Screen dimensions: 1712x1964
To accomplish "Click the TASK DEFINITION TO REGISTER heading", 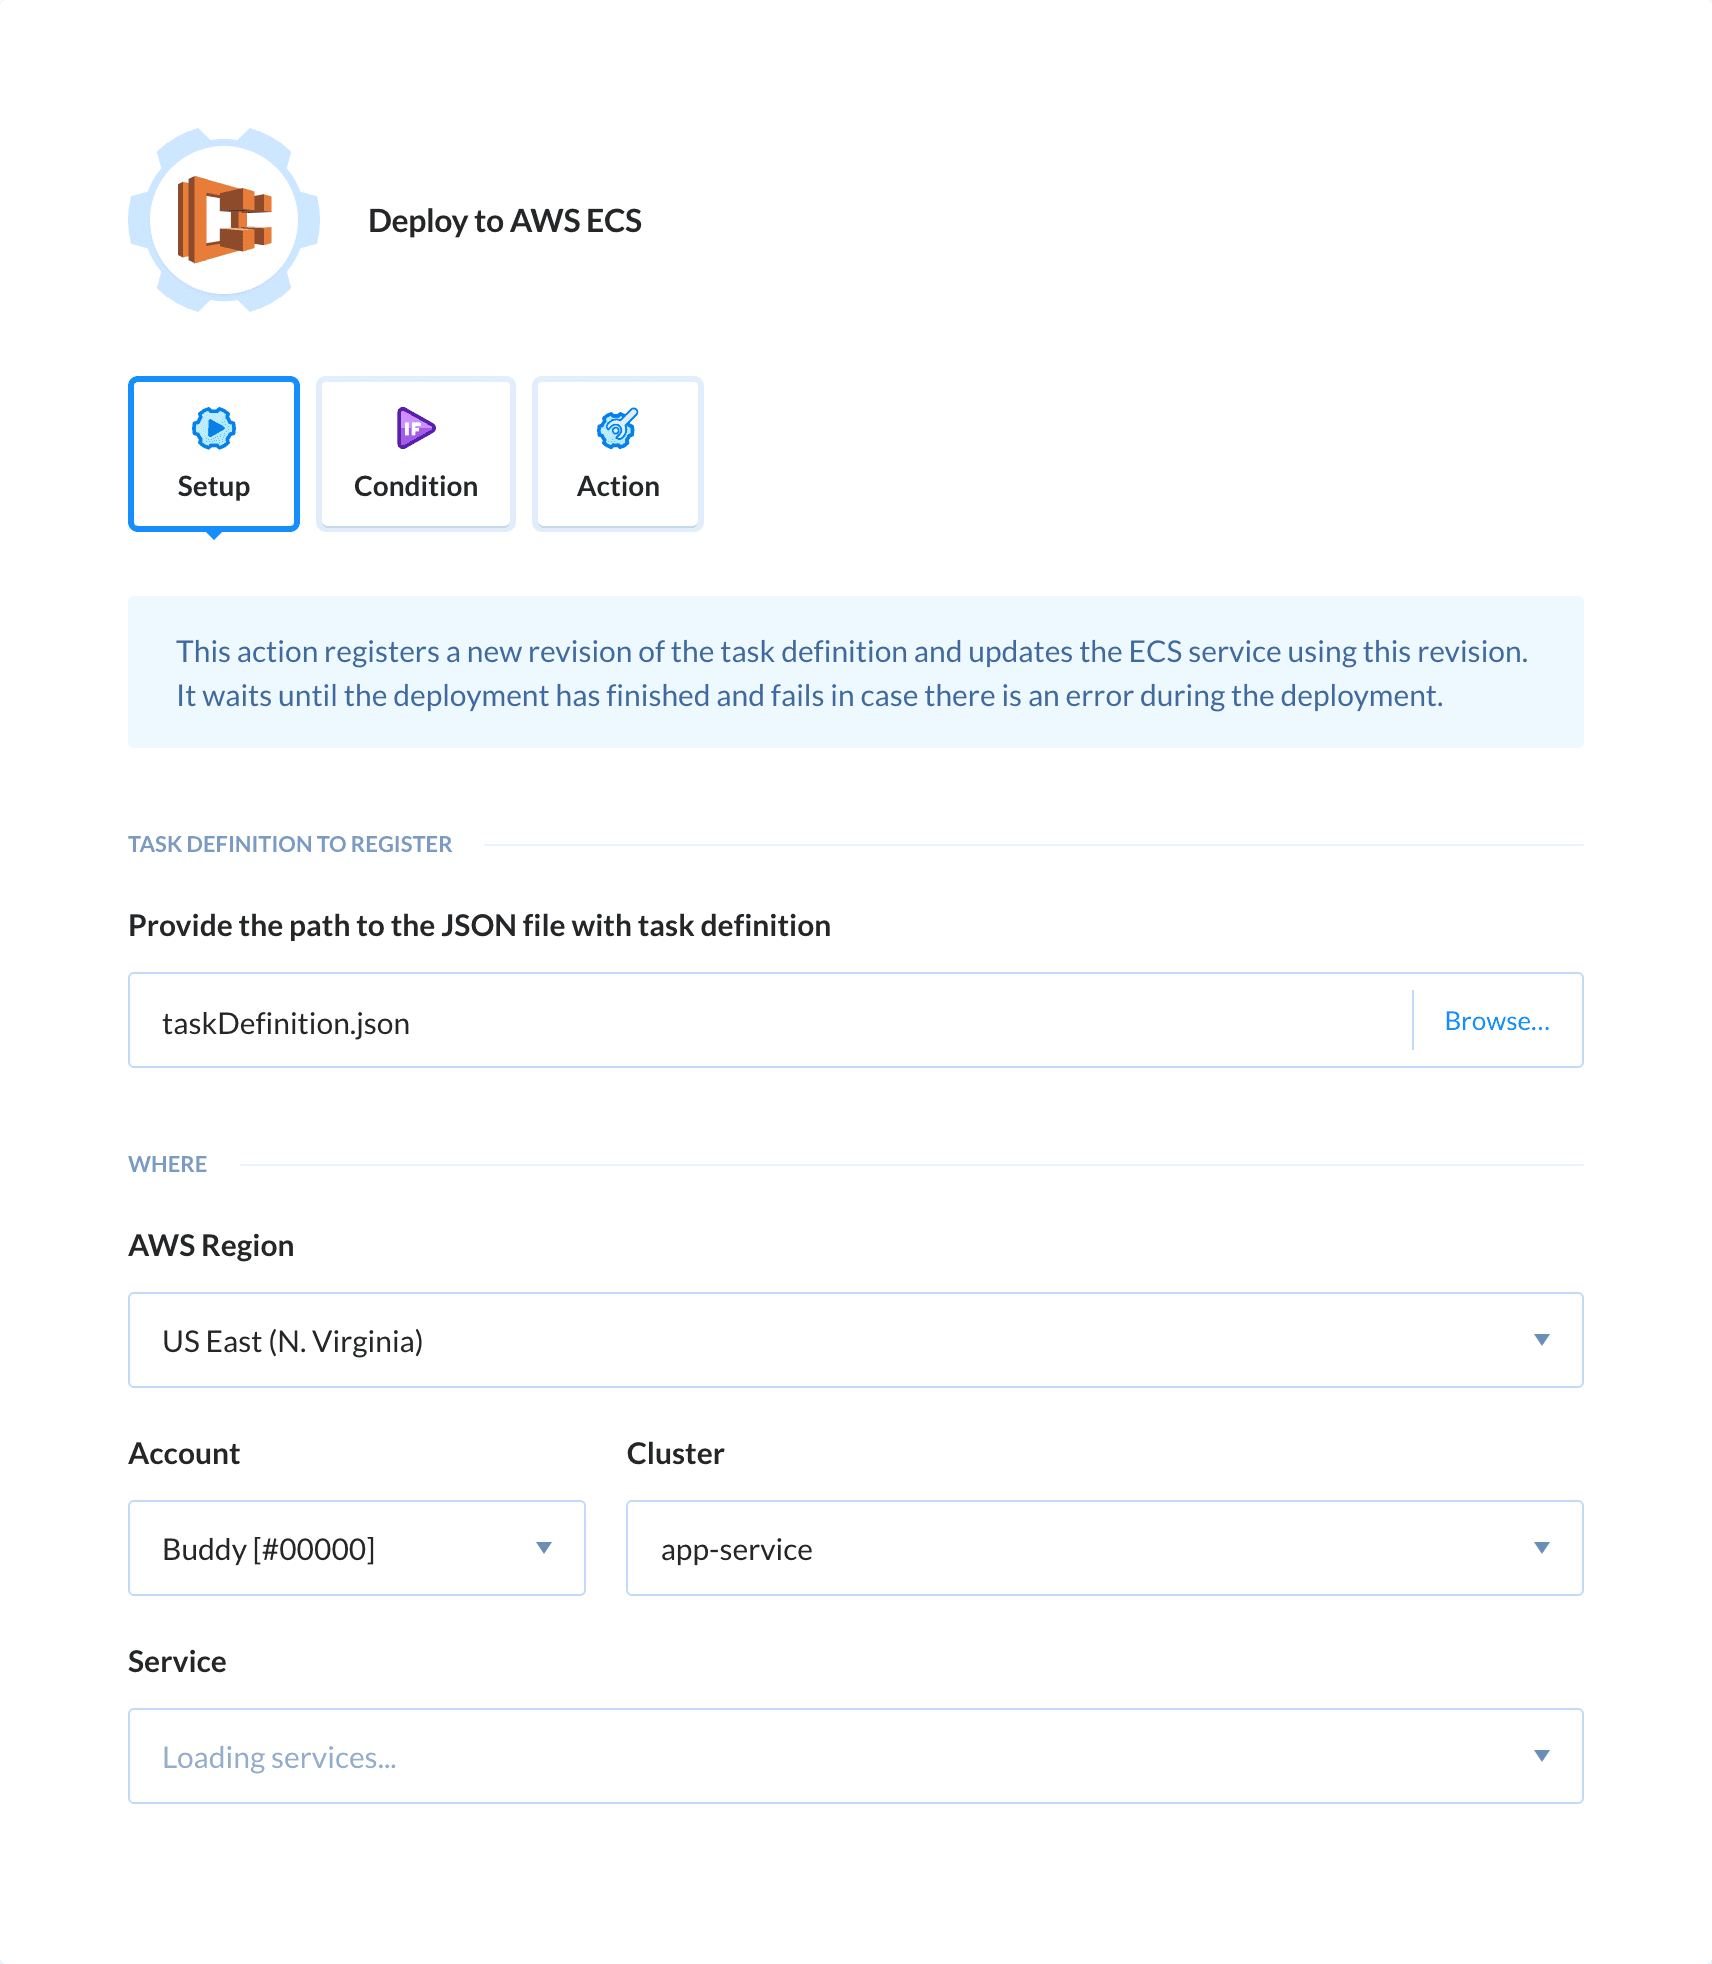I will pos(290,844).
